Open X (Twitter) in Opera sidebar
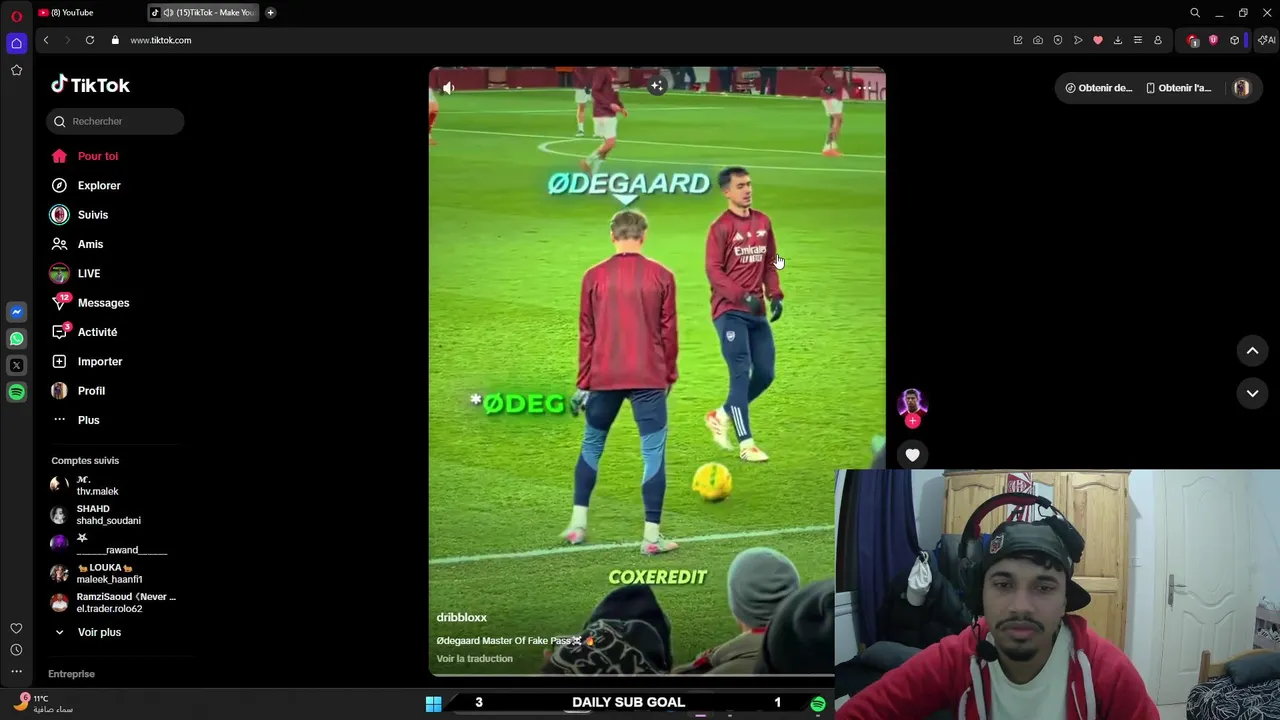This screenshot has height=720, width=1280. [x=16, y=366]
